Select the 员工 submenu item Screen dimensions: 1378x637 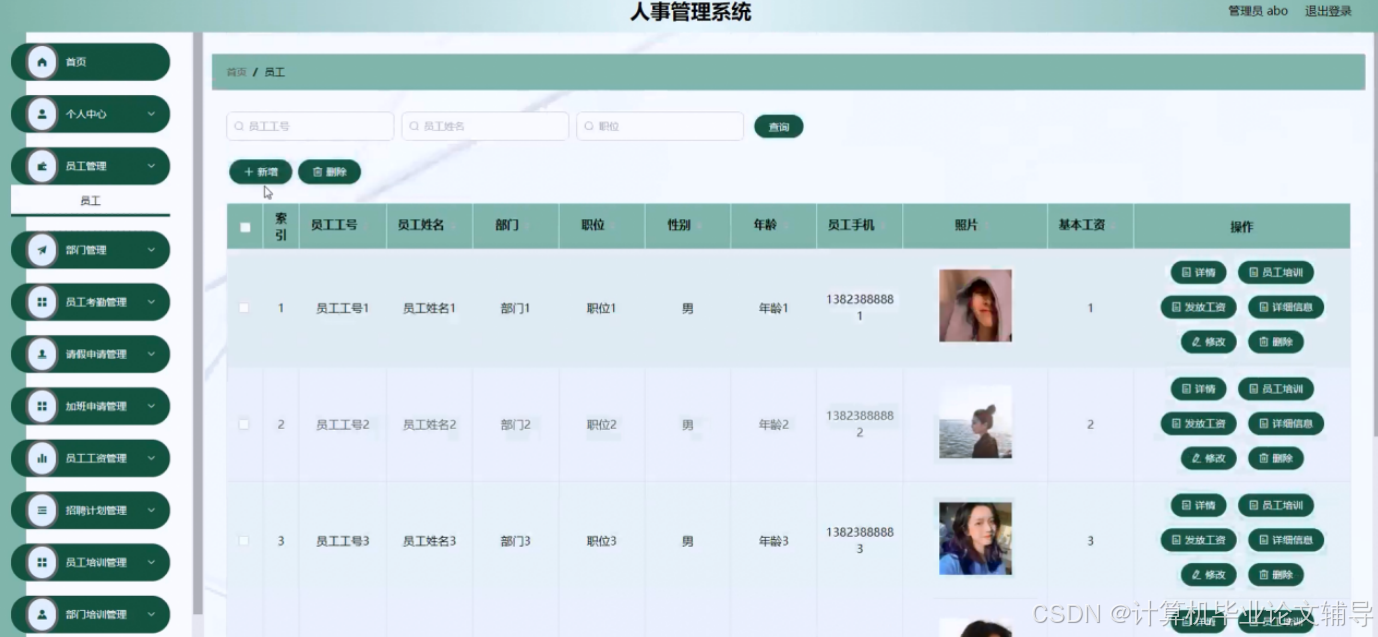point(90,200)
